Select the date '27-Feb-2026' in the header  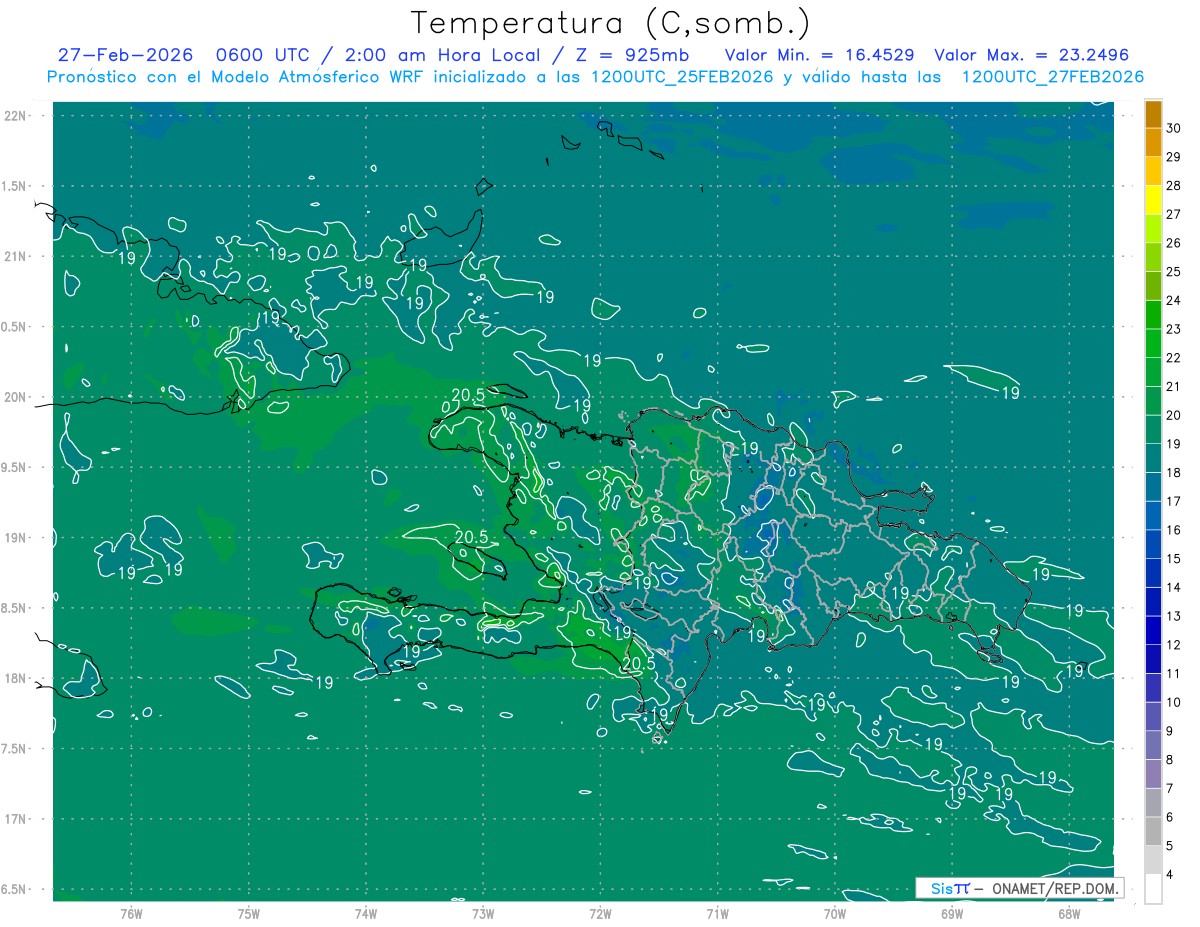pyautogui.click(x=125, y=55)
